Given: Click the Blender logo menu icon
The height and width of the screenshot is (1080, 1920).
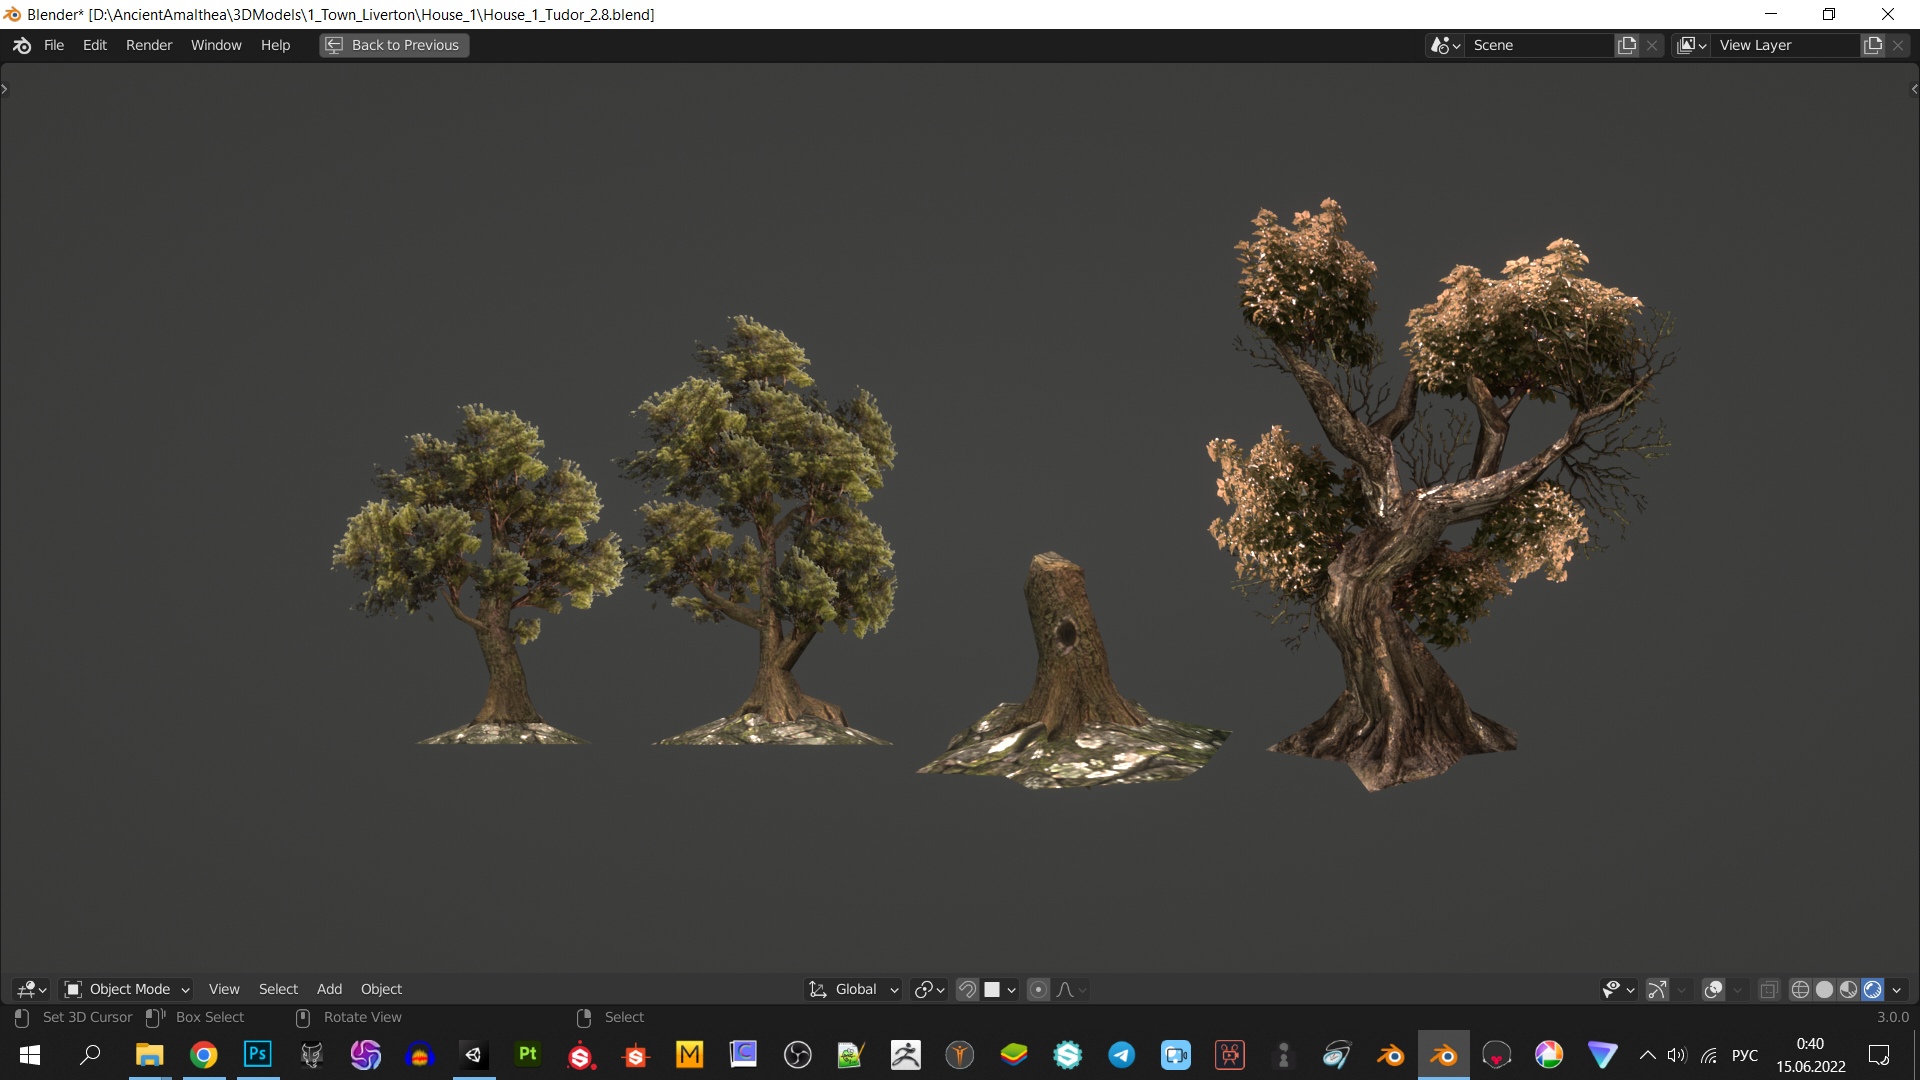Looking at the screenshot, I should 22,45.
